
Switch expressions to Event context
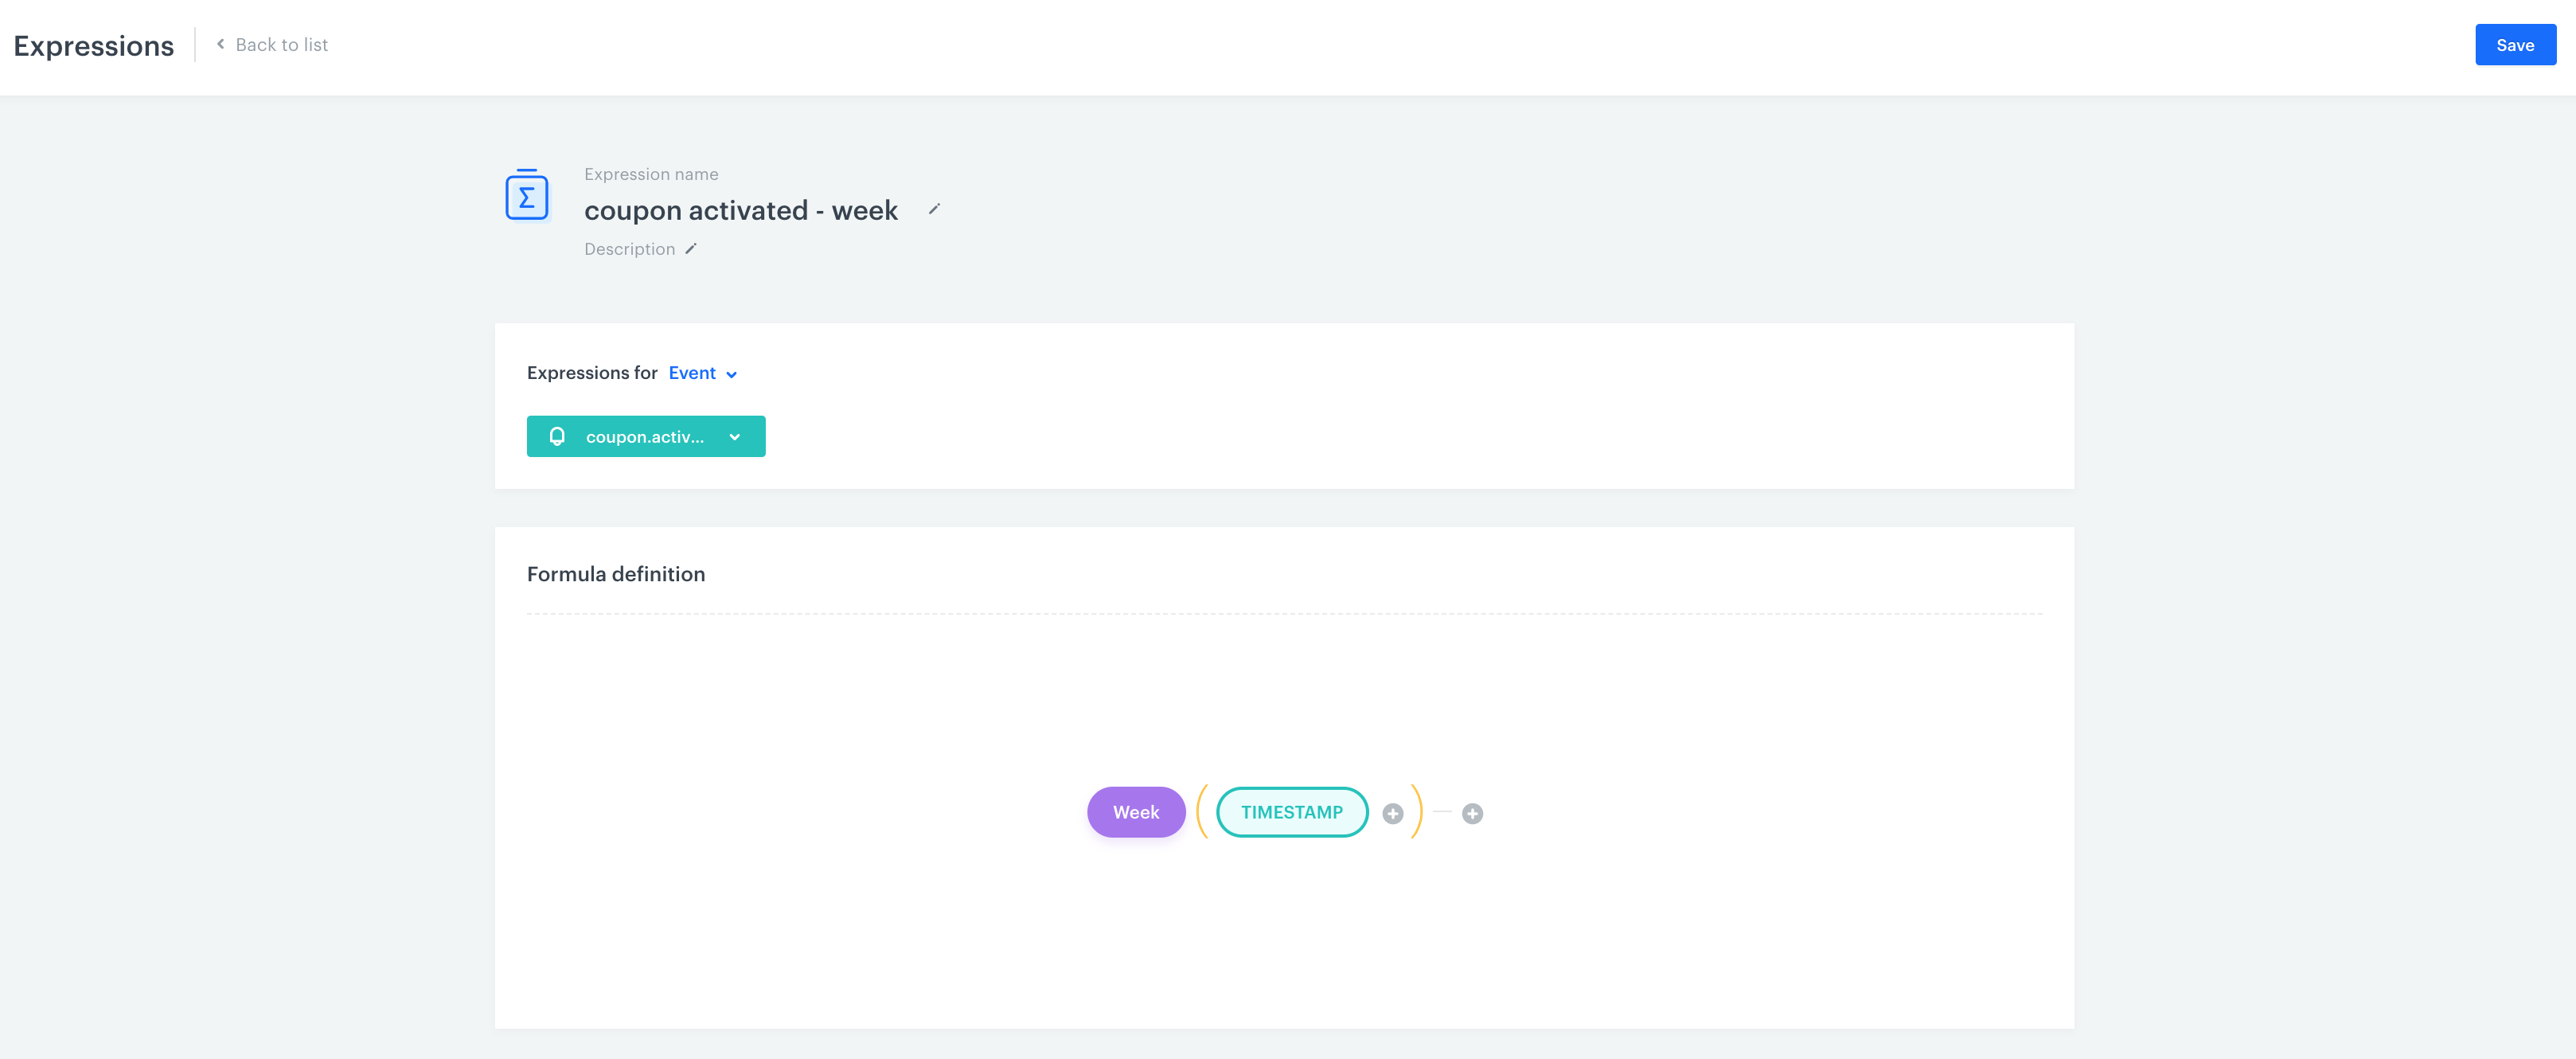coord(692,373)
